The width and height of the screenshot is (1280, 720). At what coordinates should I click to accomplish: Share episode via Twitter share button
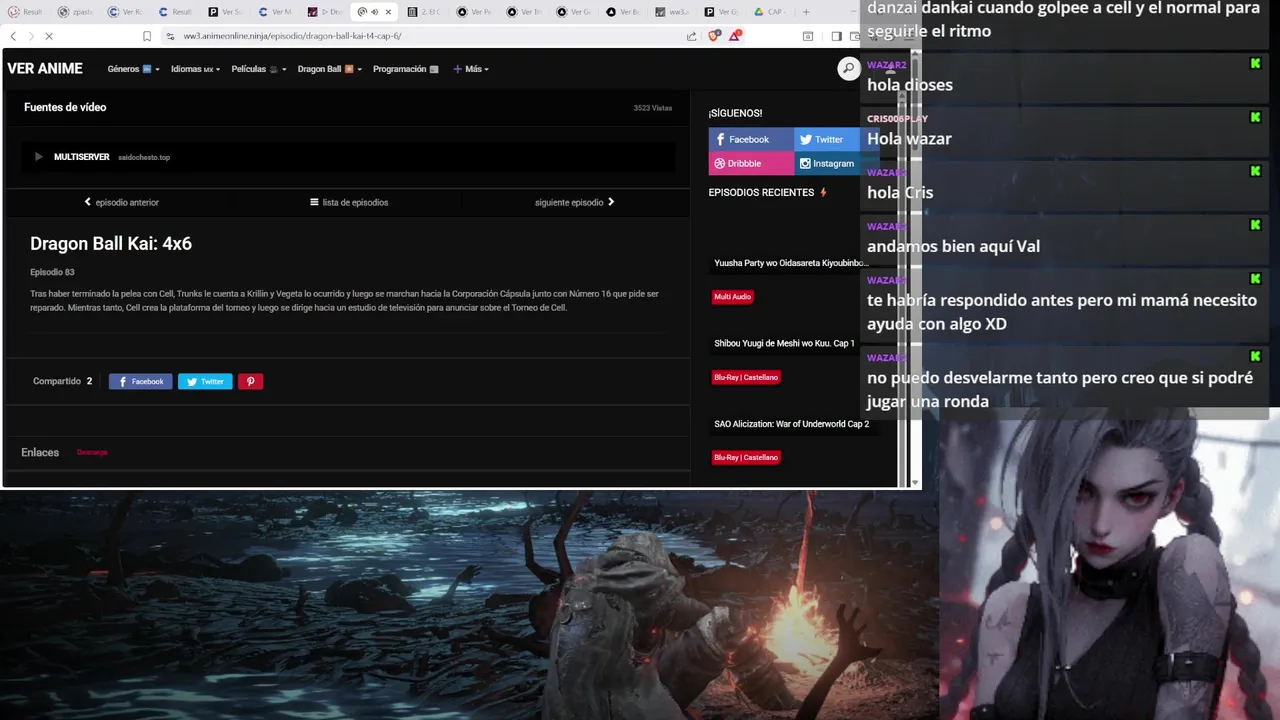point(205,381)
